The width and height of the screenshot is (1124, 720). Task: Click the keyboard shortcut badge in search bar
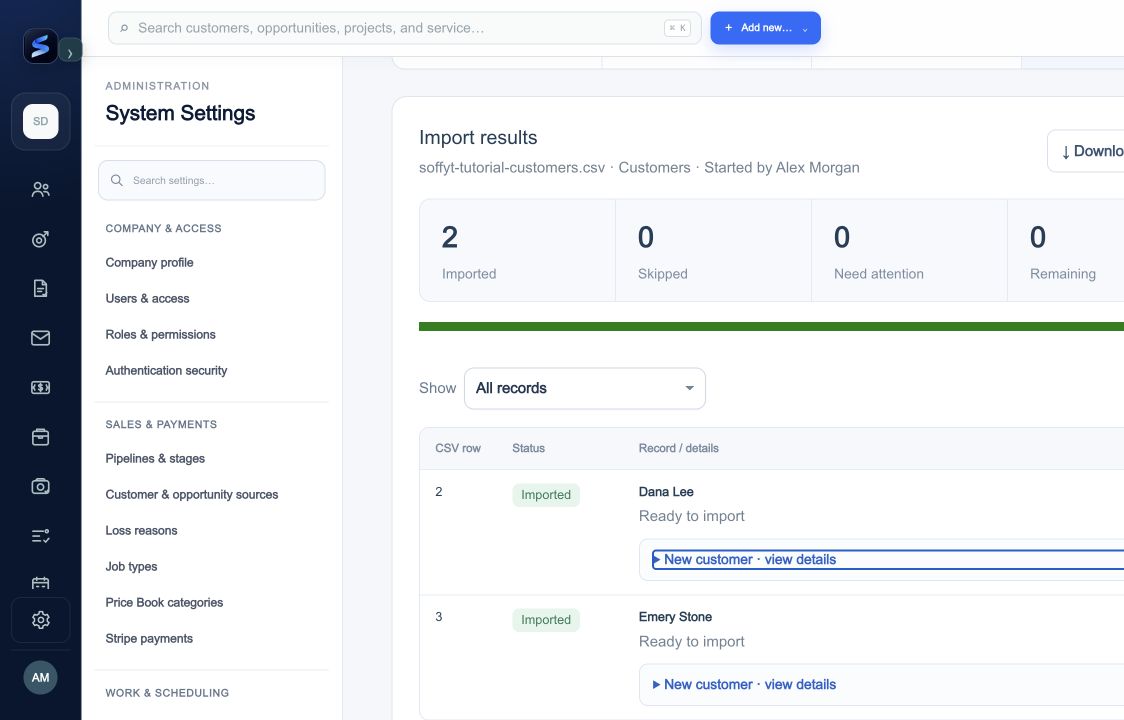(x=677, y=28)
